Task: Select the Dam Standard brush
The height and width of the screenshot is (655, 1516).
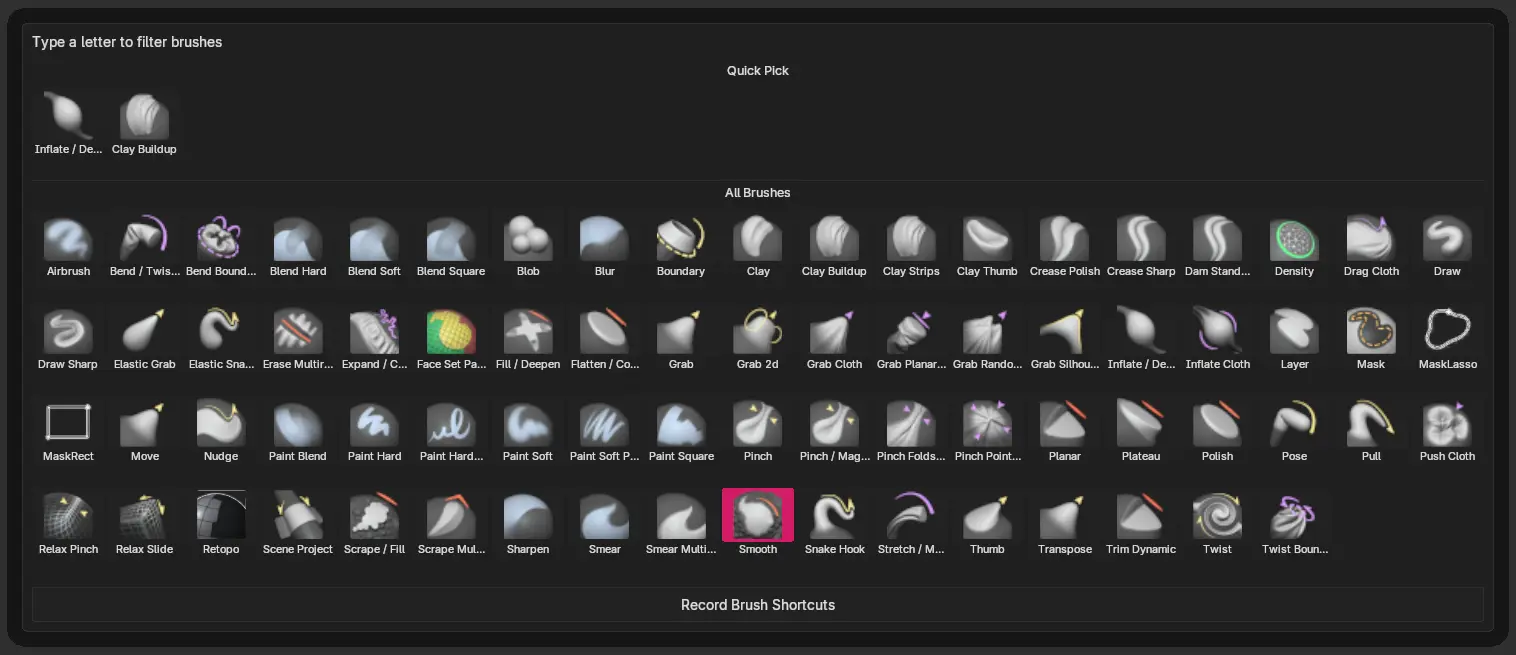Action: (1217, 246)
